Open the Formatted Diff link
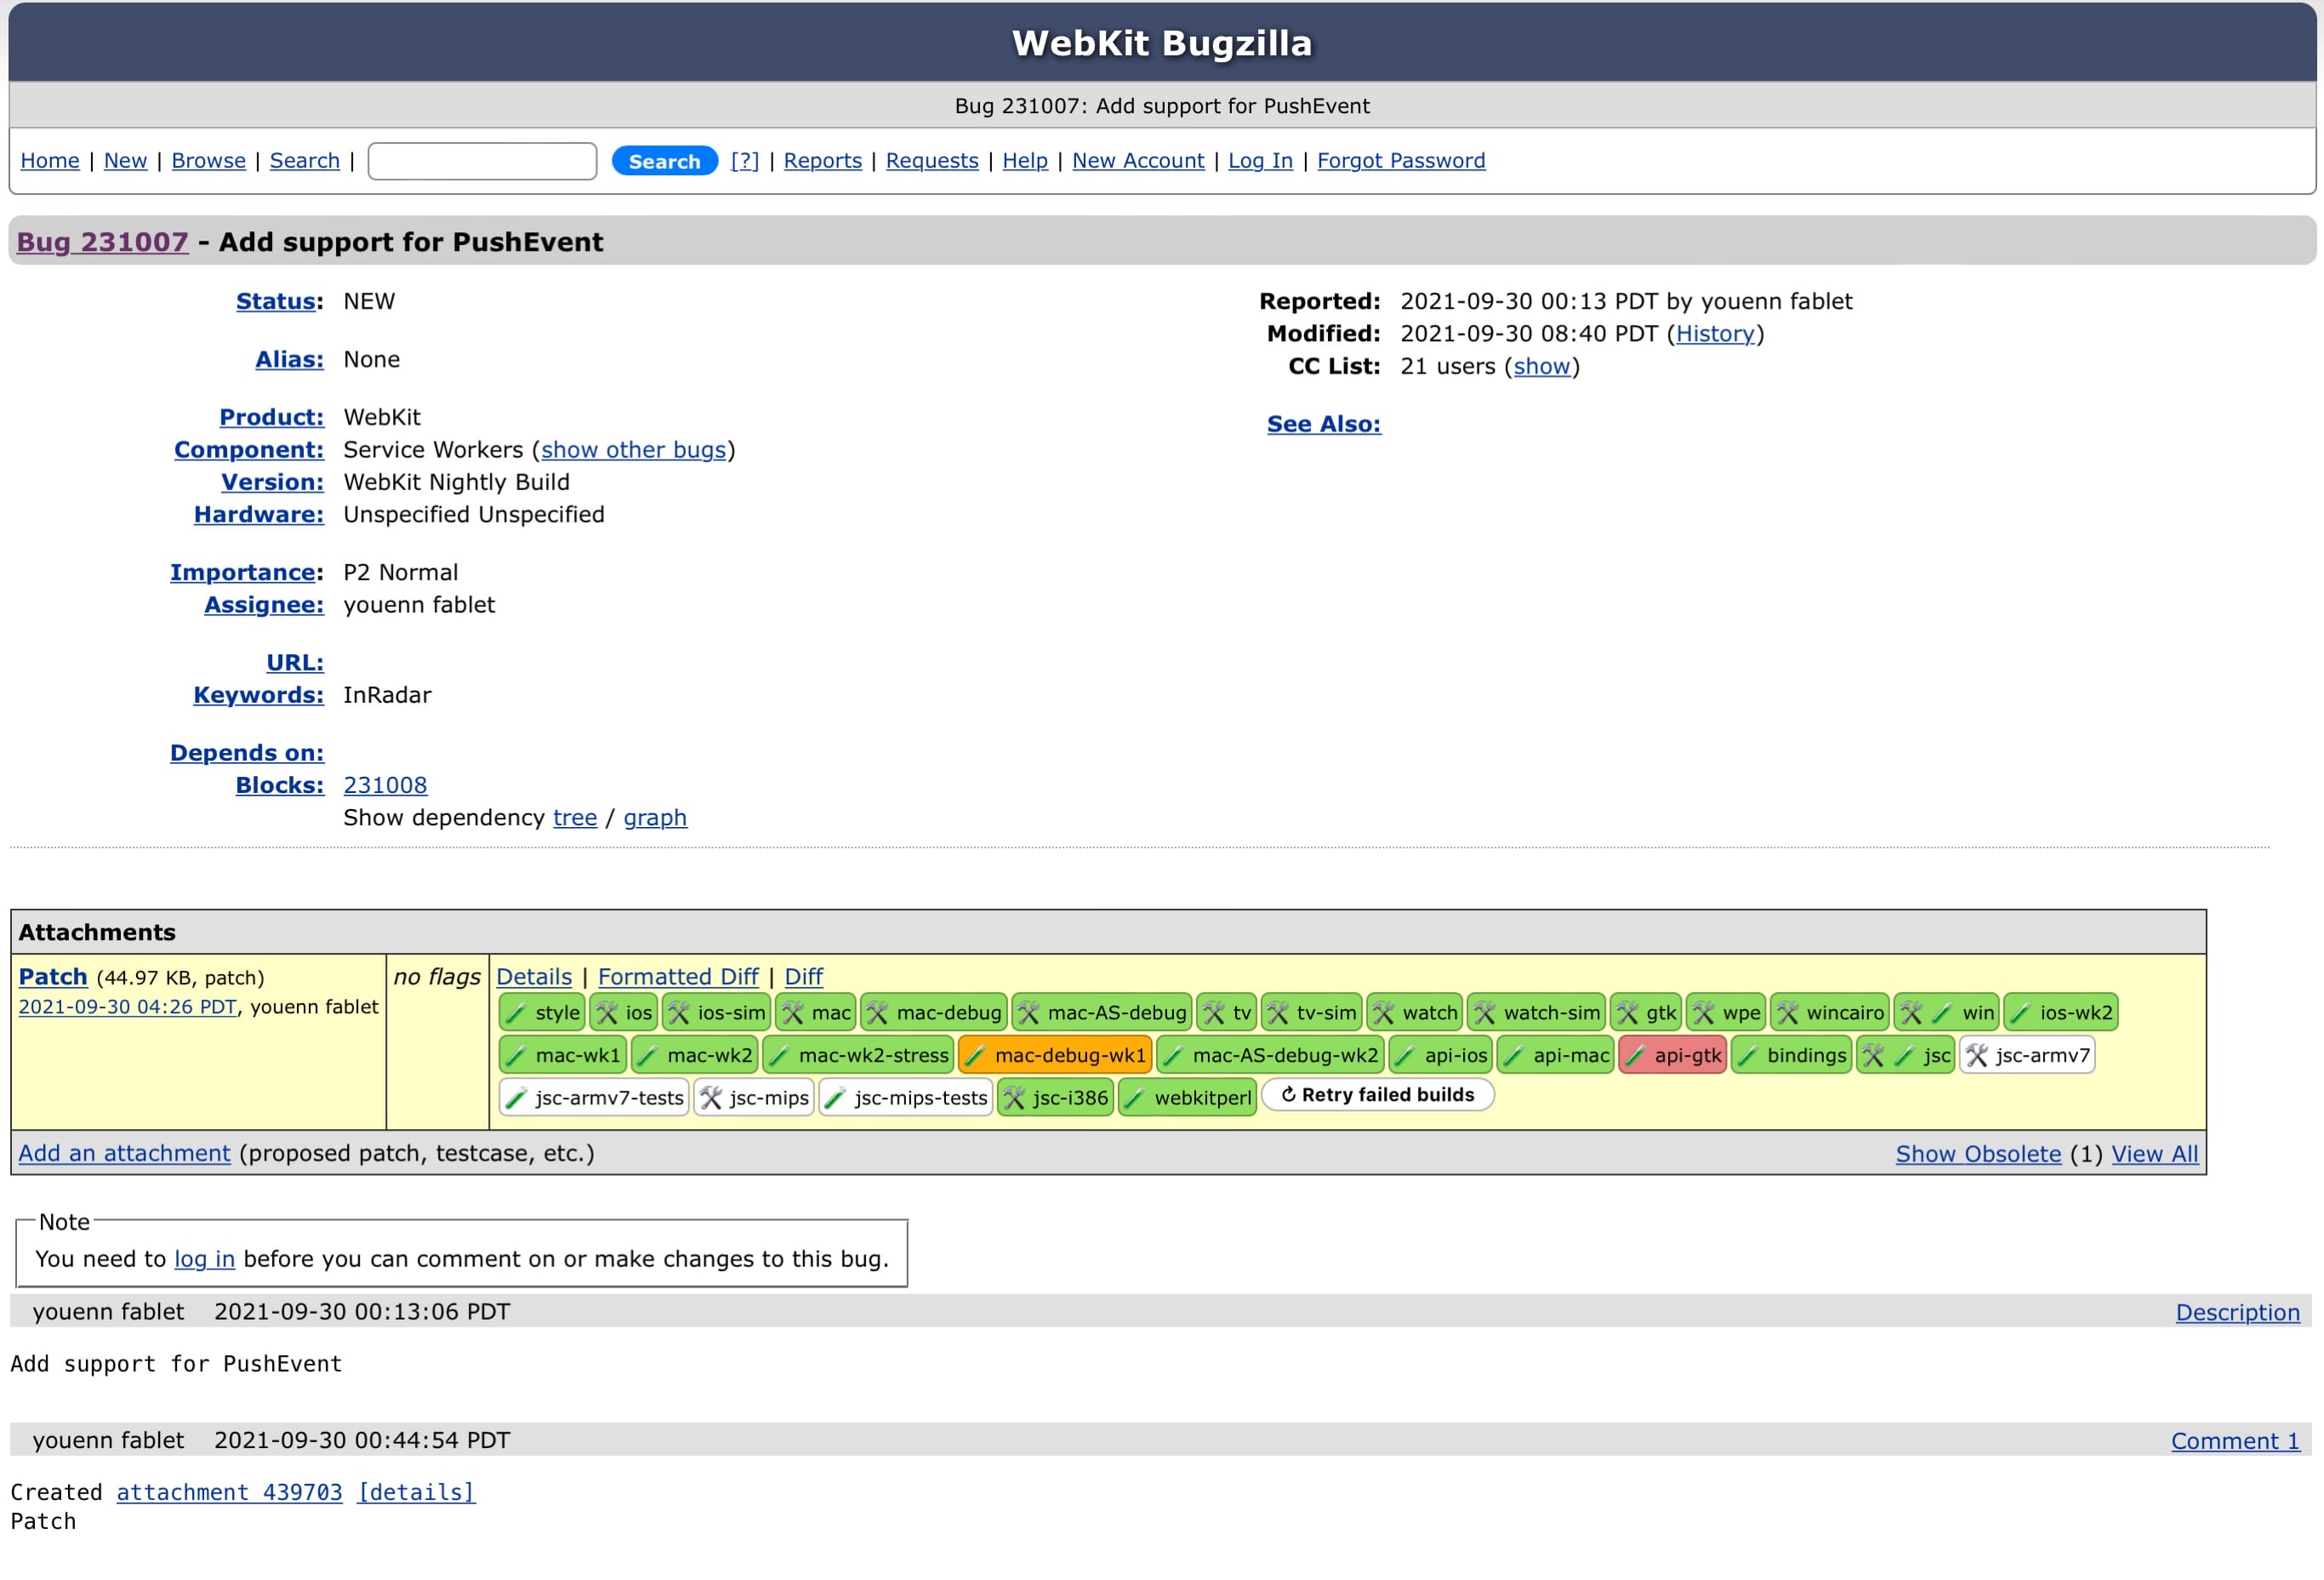The width and height of the screenshot is (2324, 1580). coord(678,976)
